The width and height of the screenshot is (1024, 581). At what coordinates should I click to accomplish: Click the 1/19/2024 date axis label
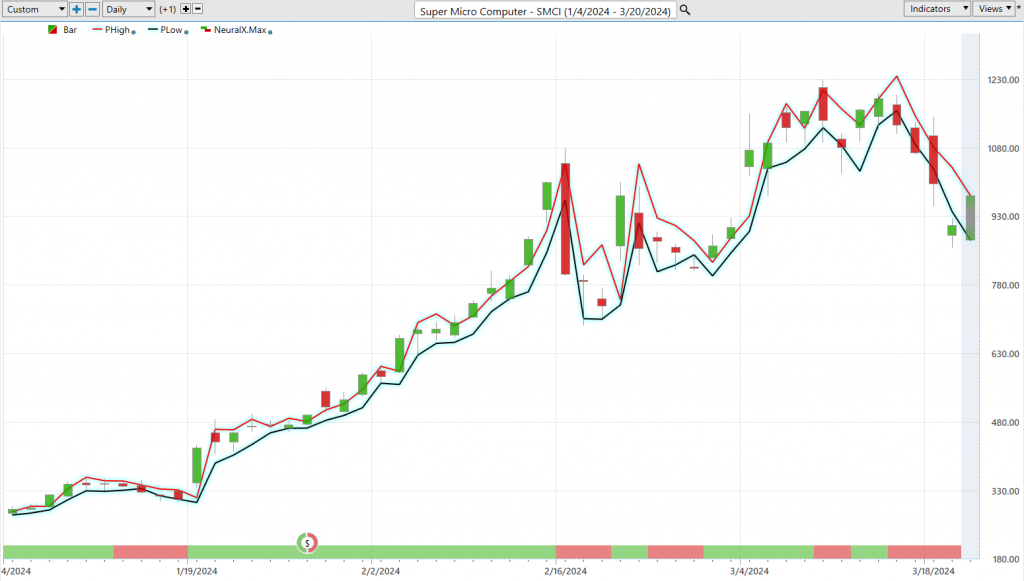197,571
